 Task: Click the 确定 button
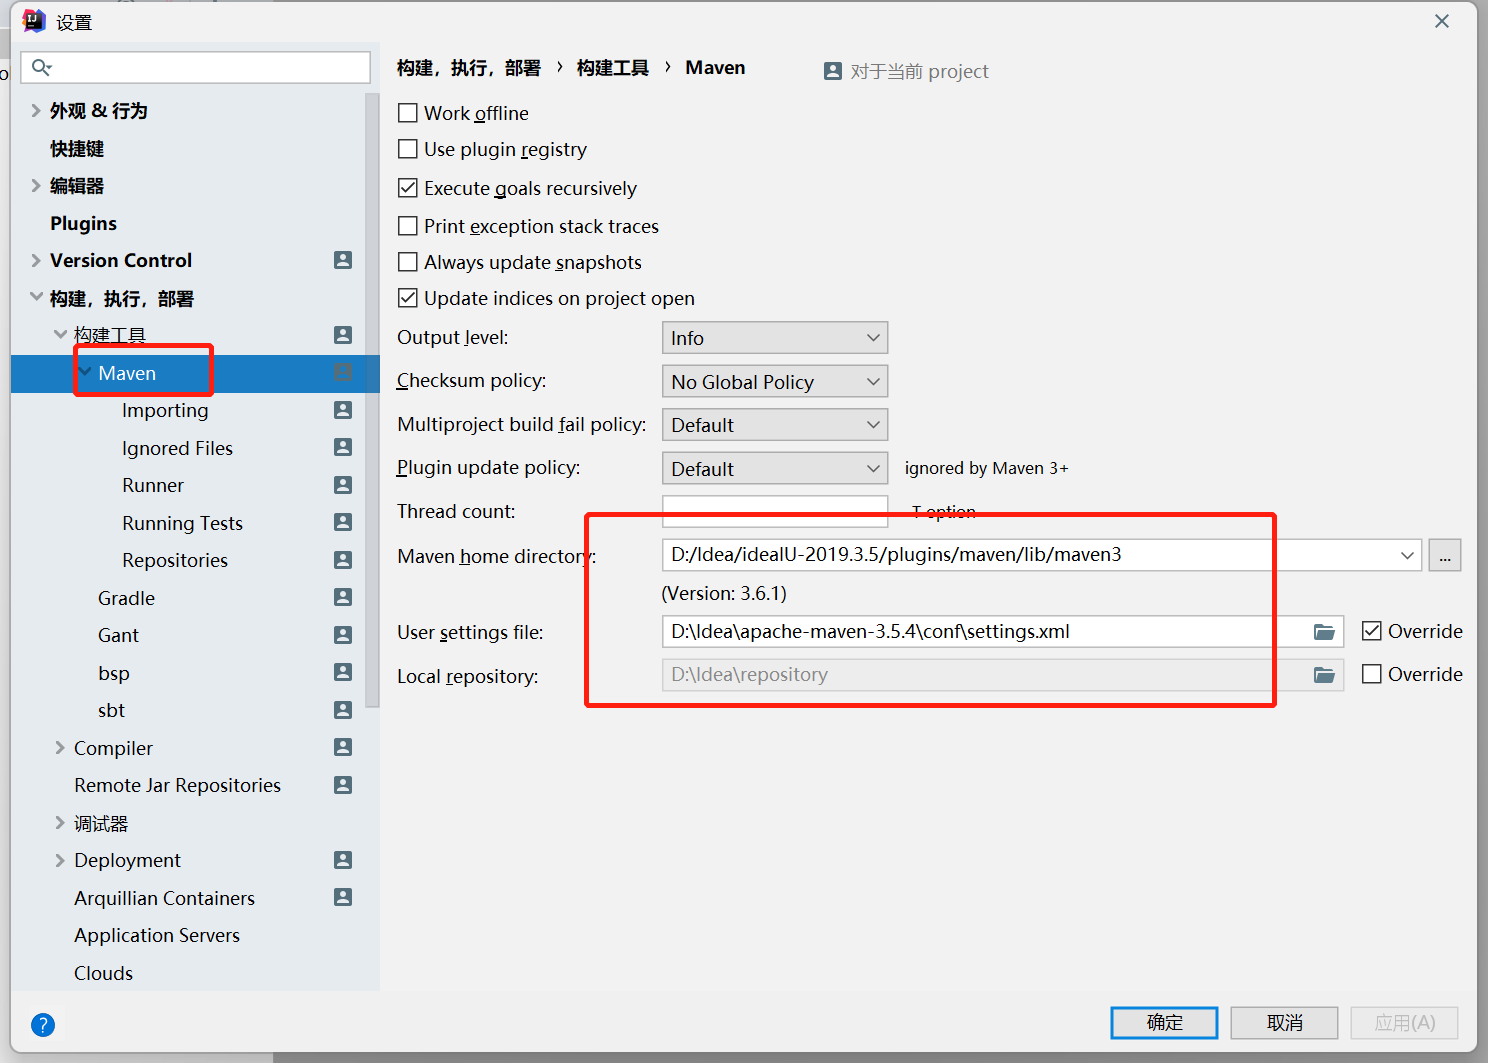1164,1022
